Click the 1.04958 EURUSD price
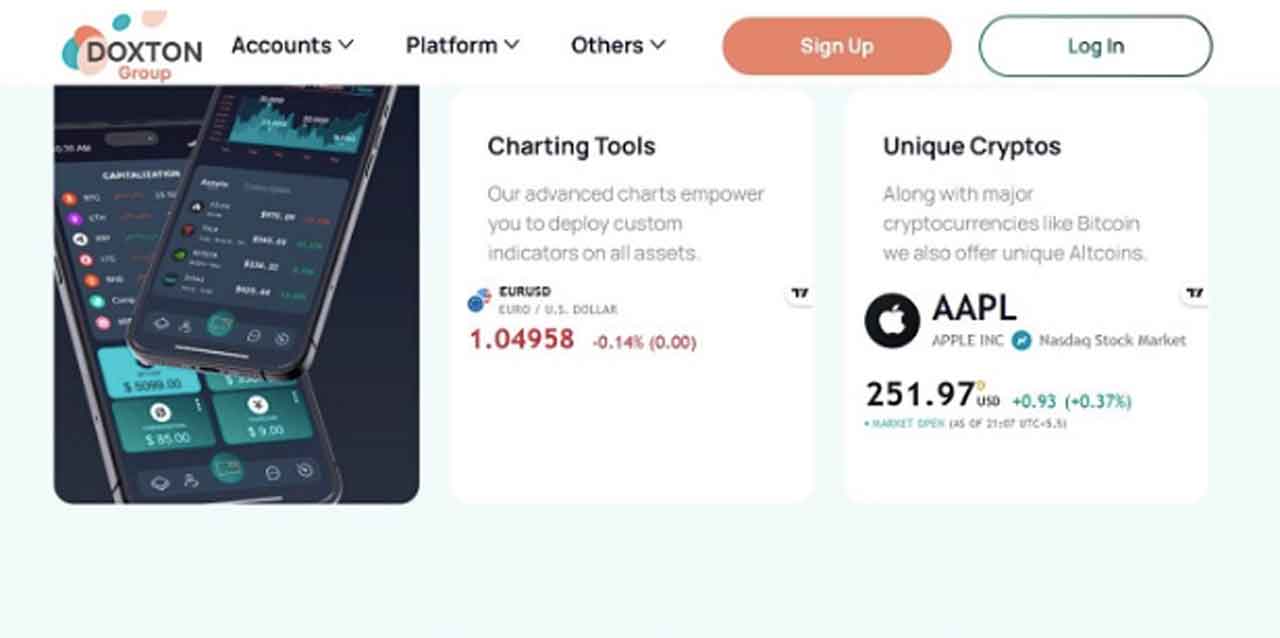This screenshot has height=638, width=1280. [x=522, y=340]
